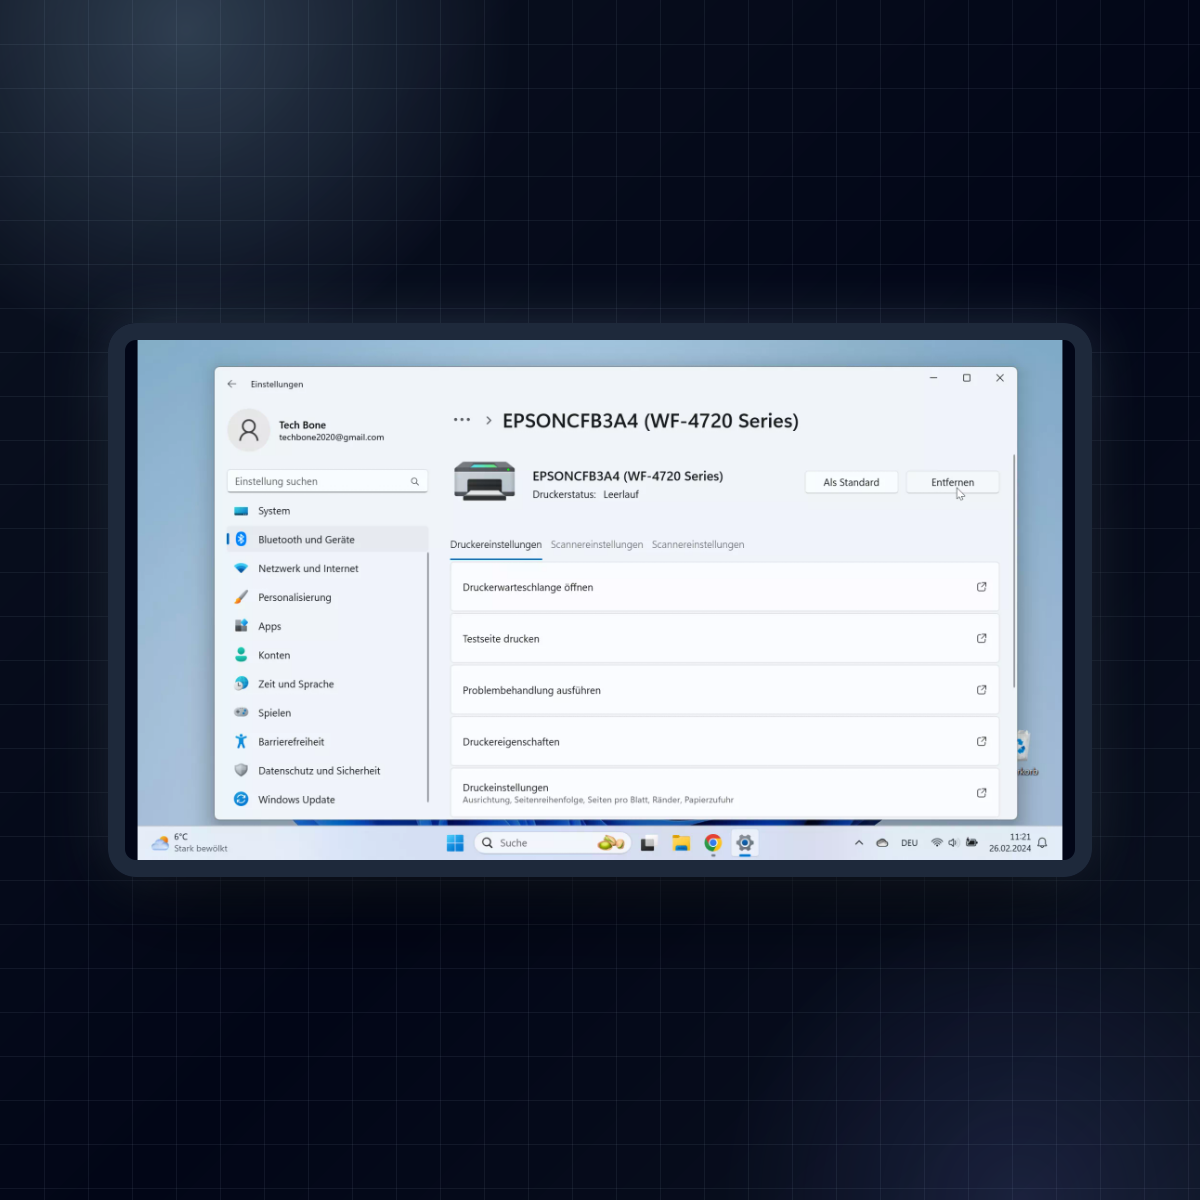Open the Windows Start menu
1200x1200 pixels.
[x=455, y=843]
